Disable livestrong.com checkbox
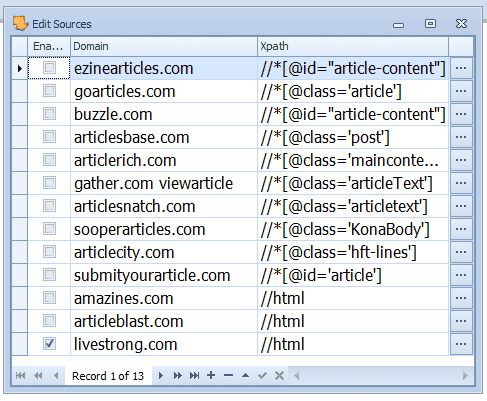This screenshot has width=487, height=401. pos(49,344)
